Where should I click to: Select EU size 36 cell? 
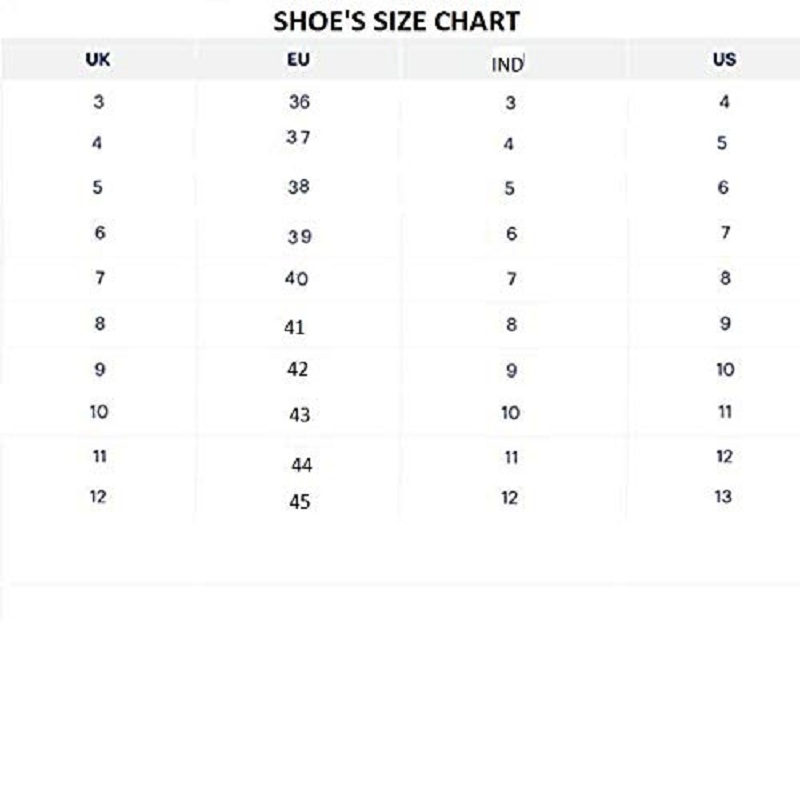pos(299,102)
